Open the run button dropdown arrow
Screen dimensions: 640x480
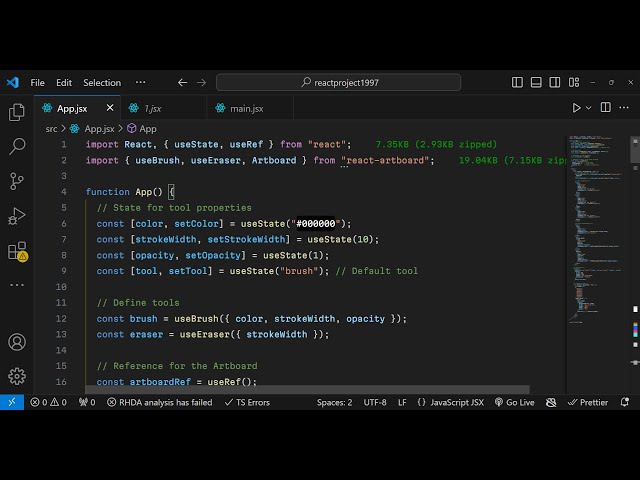(589, 108)
